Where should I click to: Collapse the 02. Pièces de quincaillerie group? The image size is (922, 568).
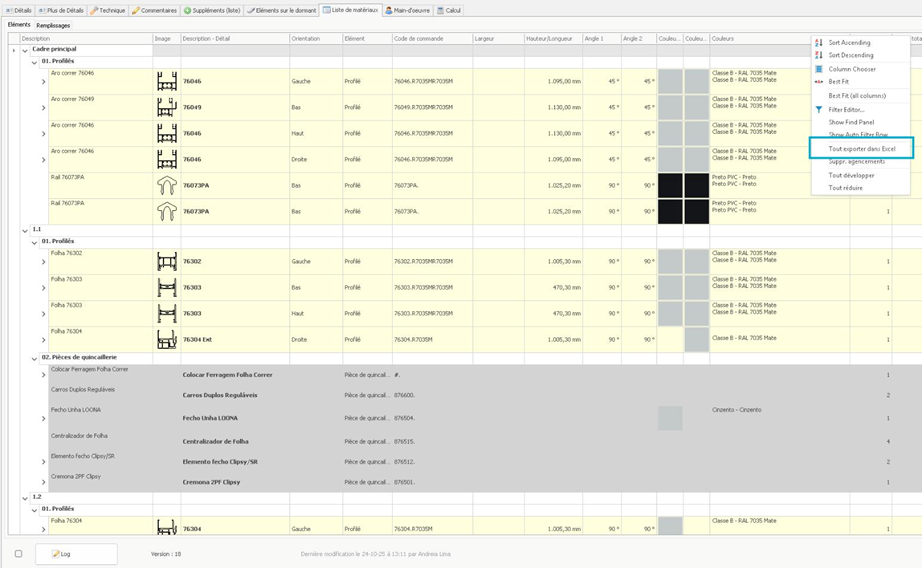click(x=34, y=358)
